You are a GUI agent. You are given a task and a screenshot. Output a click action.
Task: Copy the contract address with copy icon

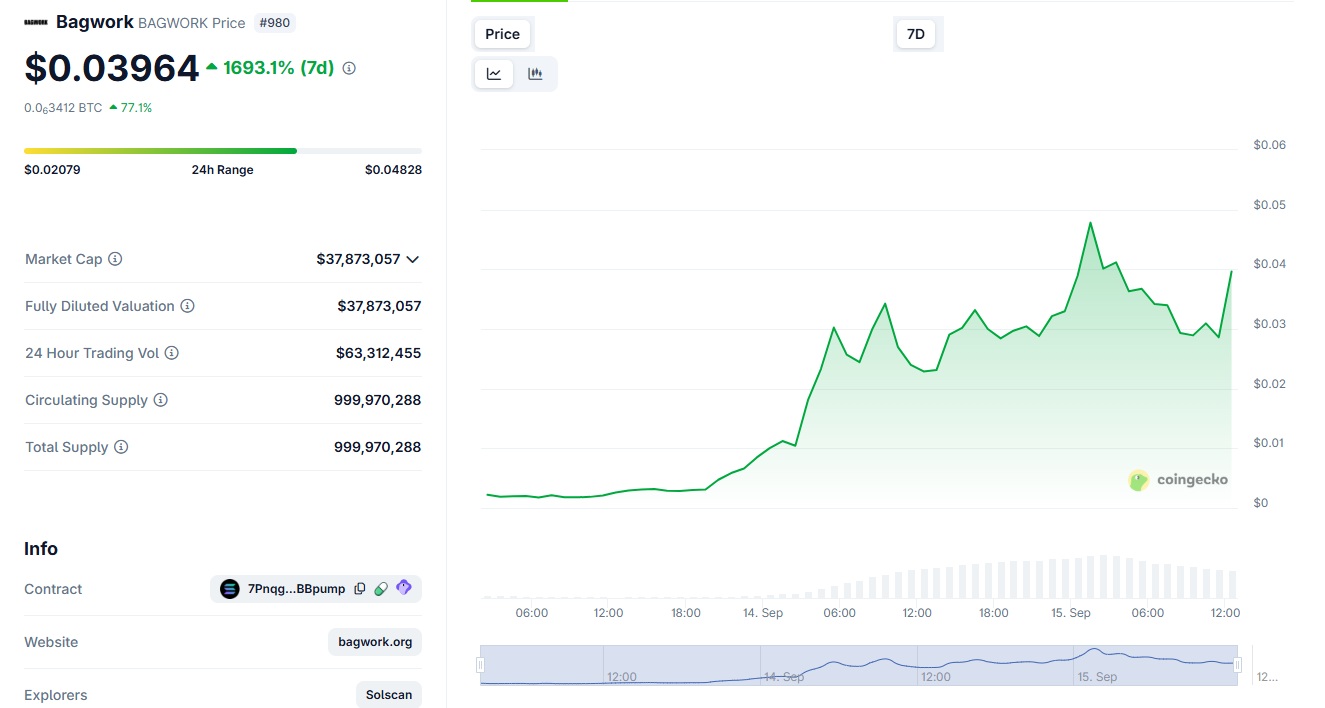(x=360, y=589)
